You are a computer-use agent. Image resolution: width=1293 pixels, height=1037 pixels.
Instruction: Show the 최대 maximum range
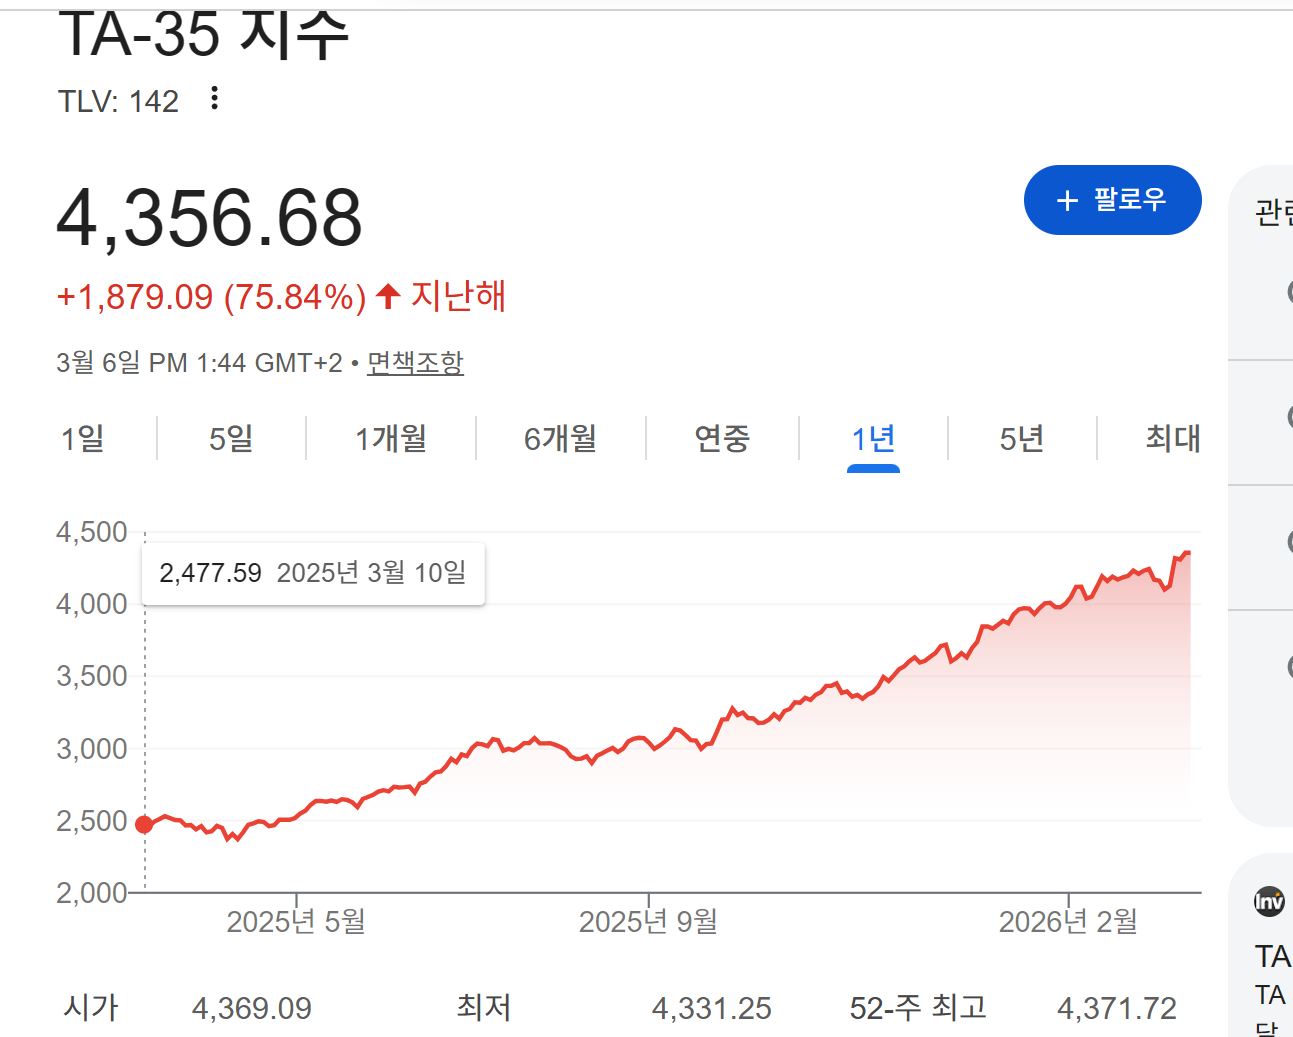coord(1172,438)
